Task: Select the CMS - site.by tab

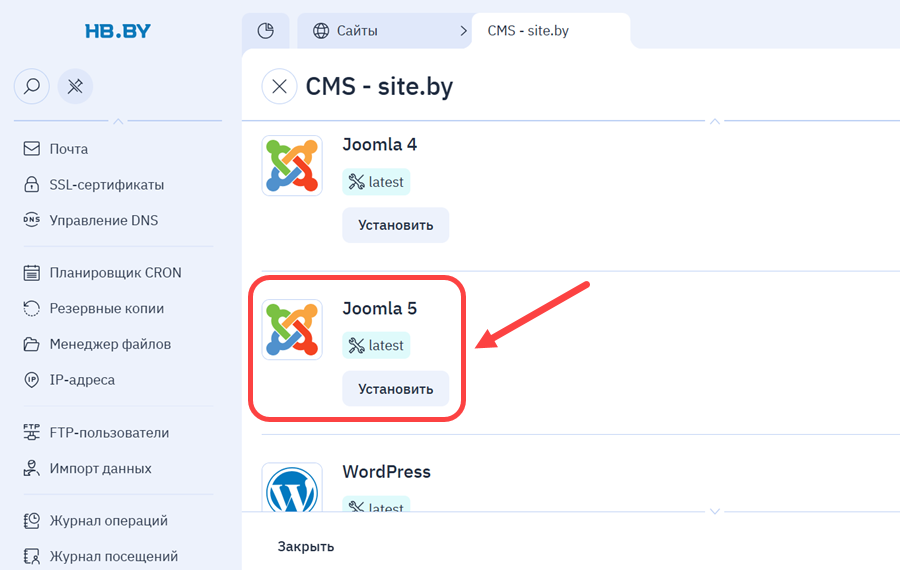Action: [551, 30]
